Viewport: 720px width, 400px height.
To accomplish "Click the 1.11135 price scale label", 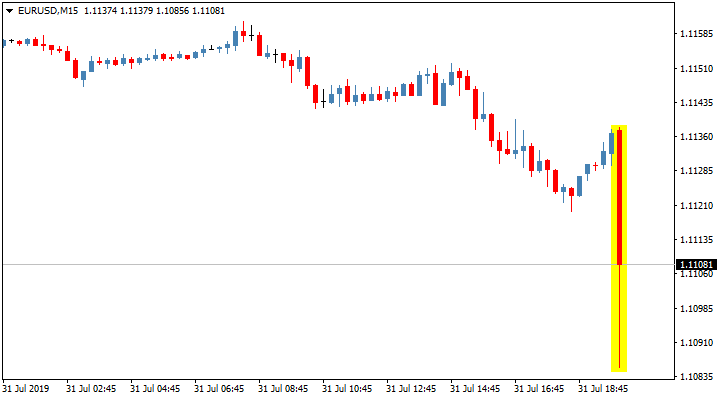I will click(x=697, y=240).
